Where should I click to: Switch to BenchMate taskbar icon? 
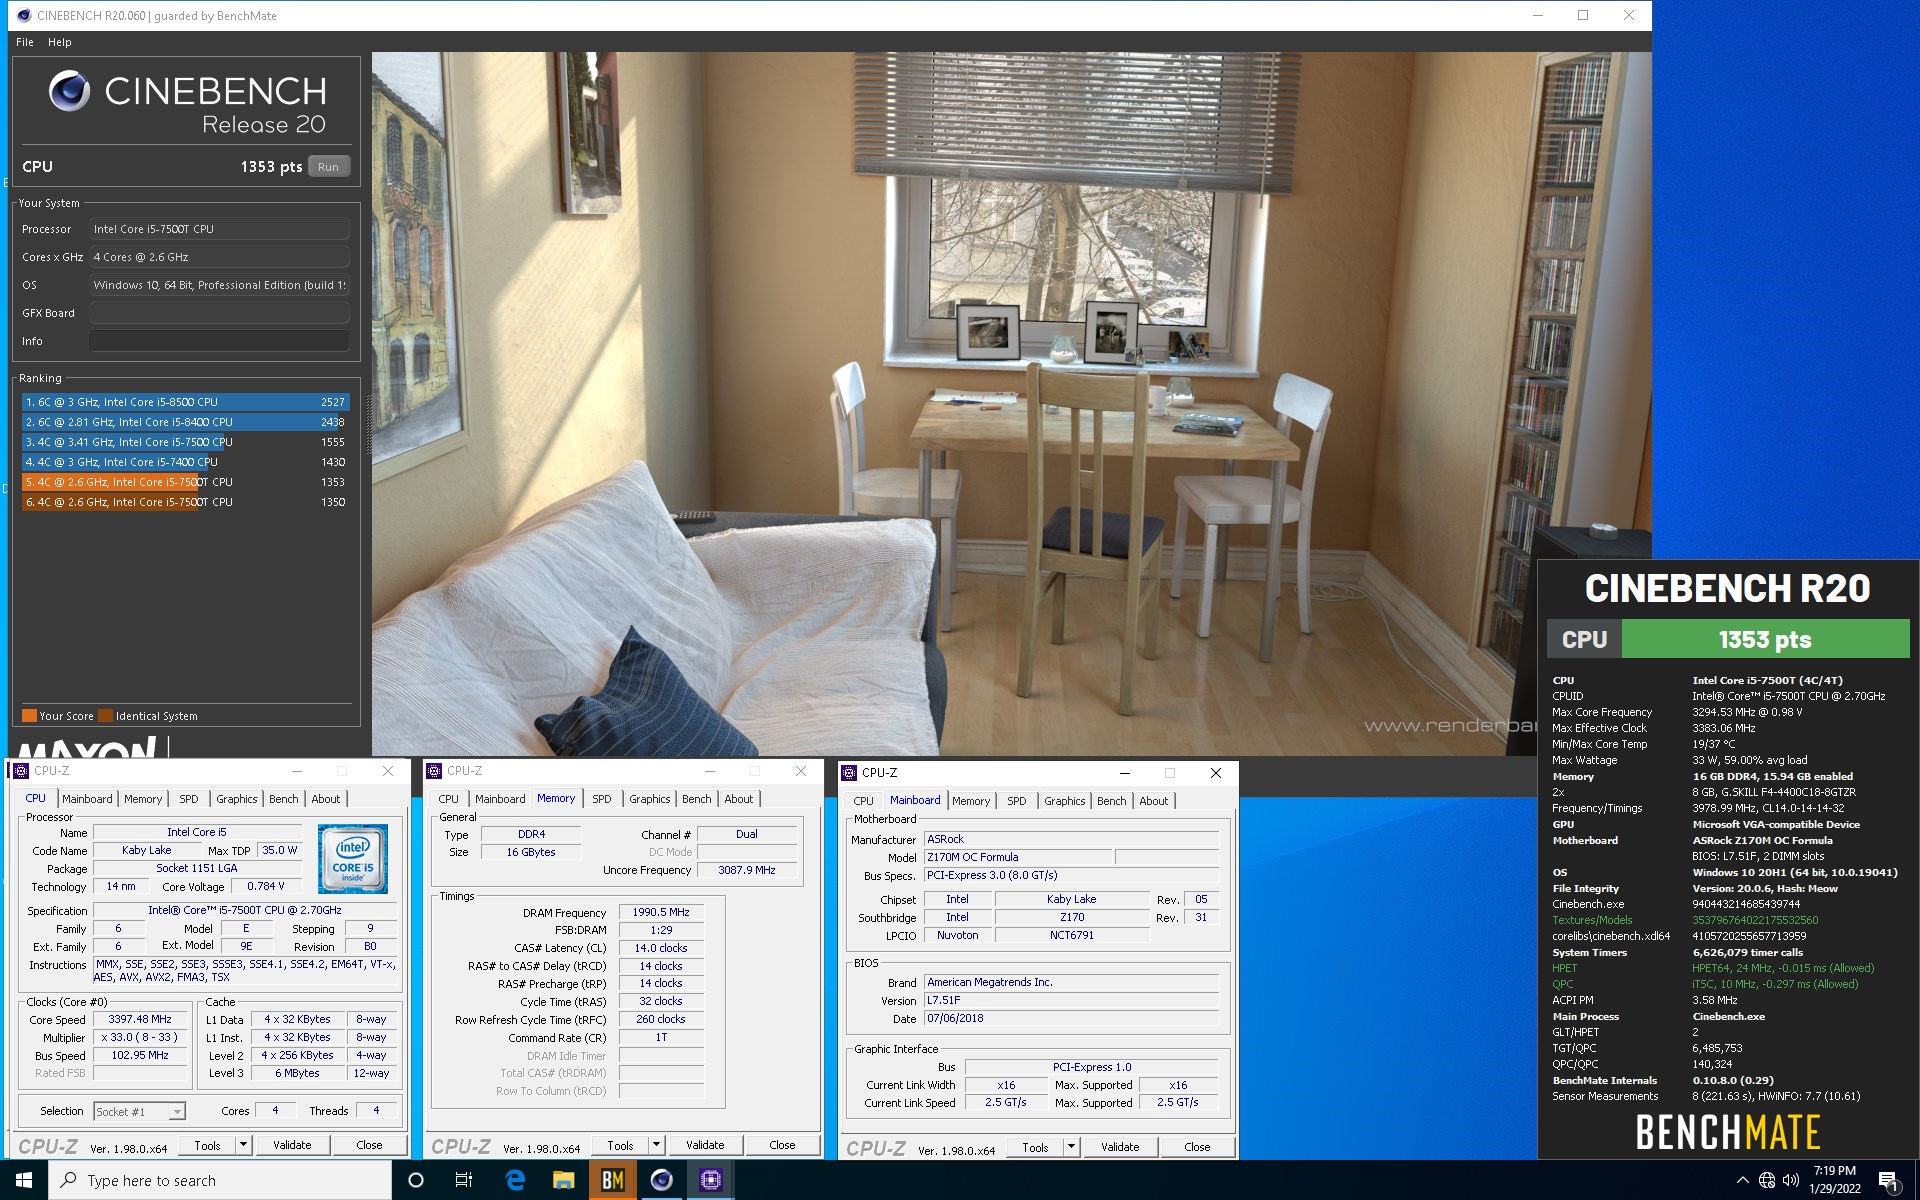click(613, 1180)
